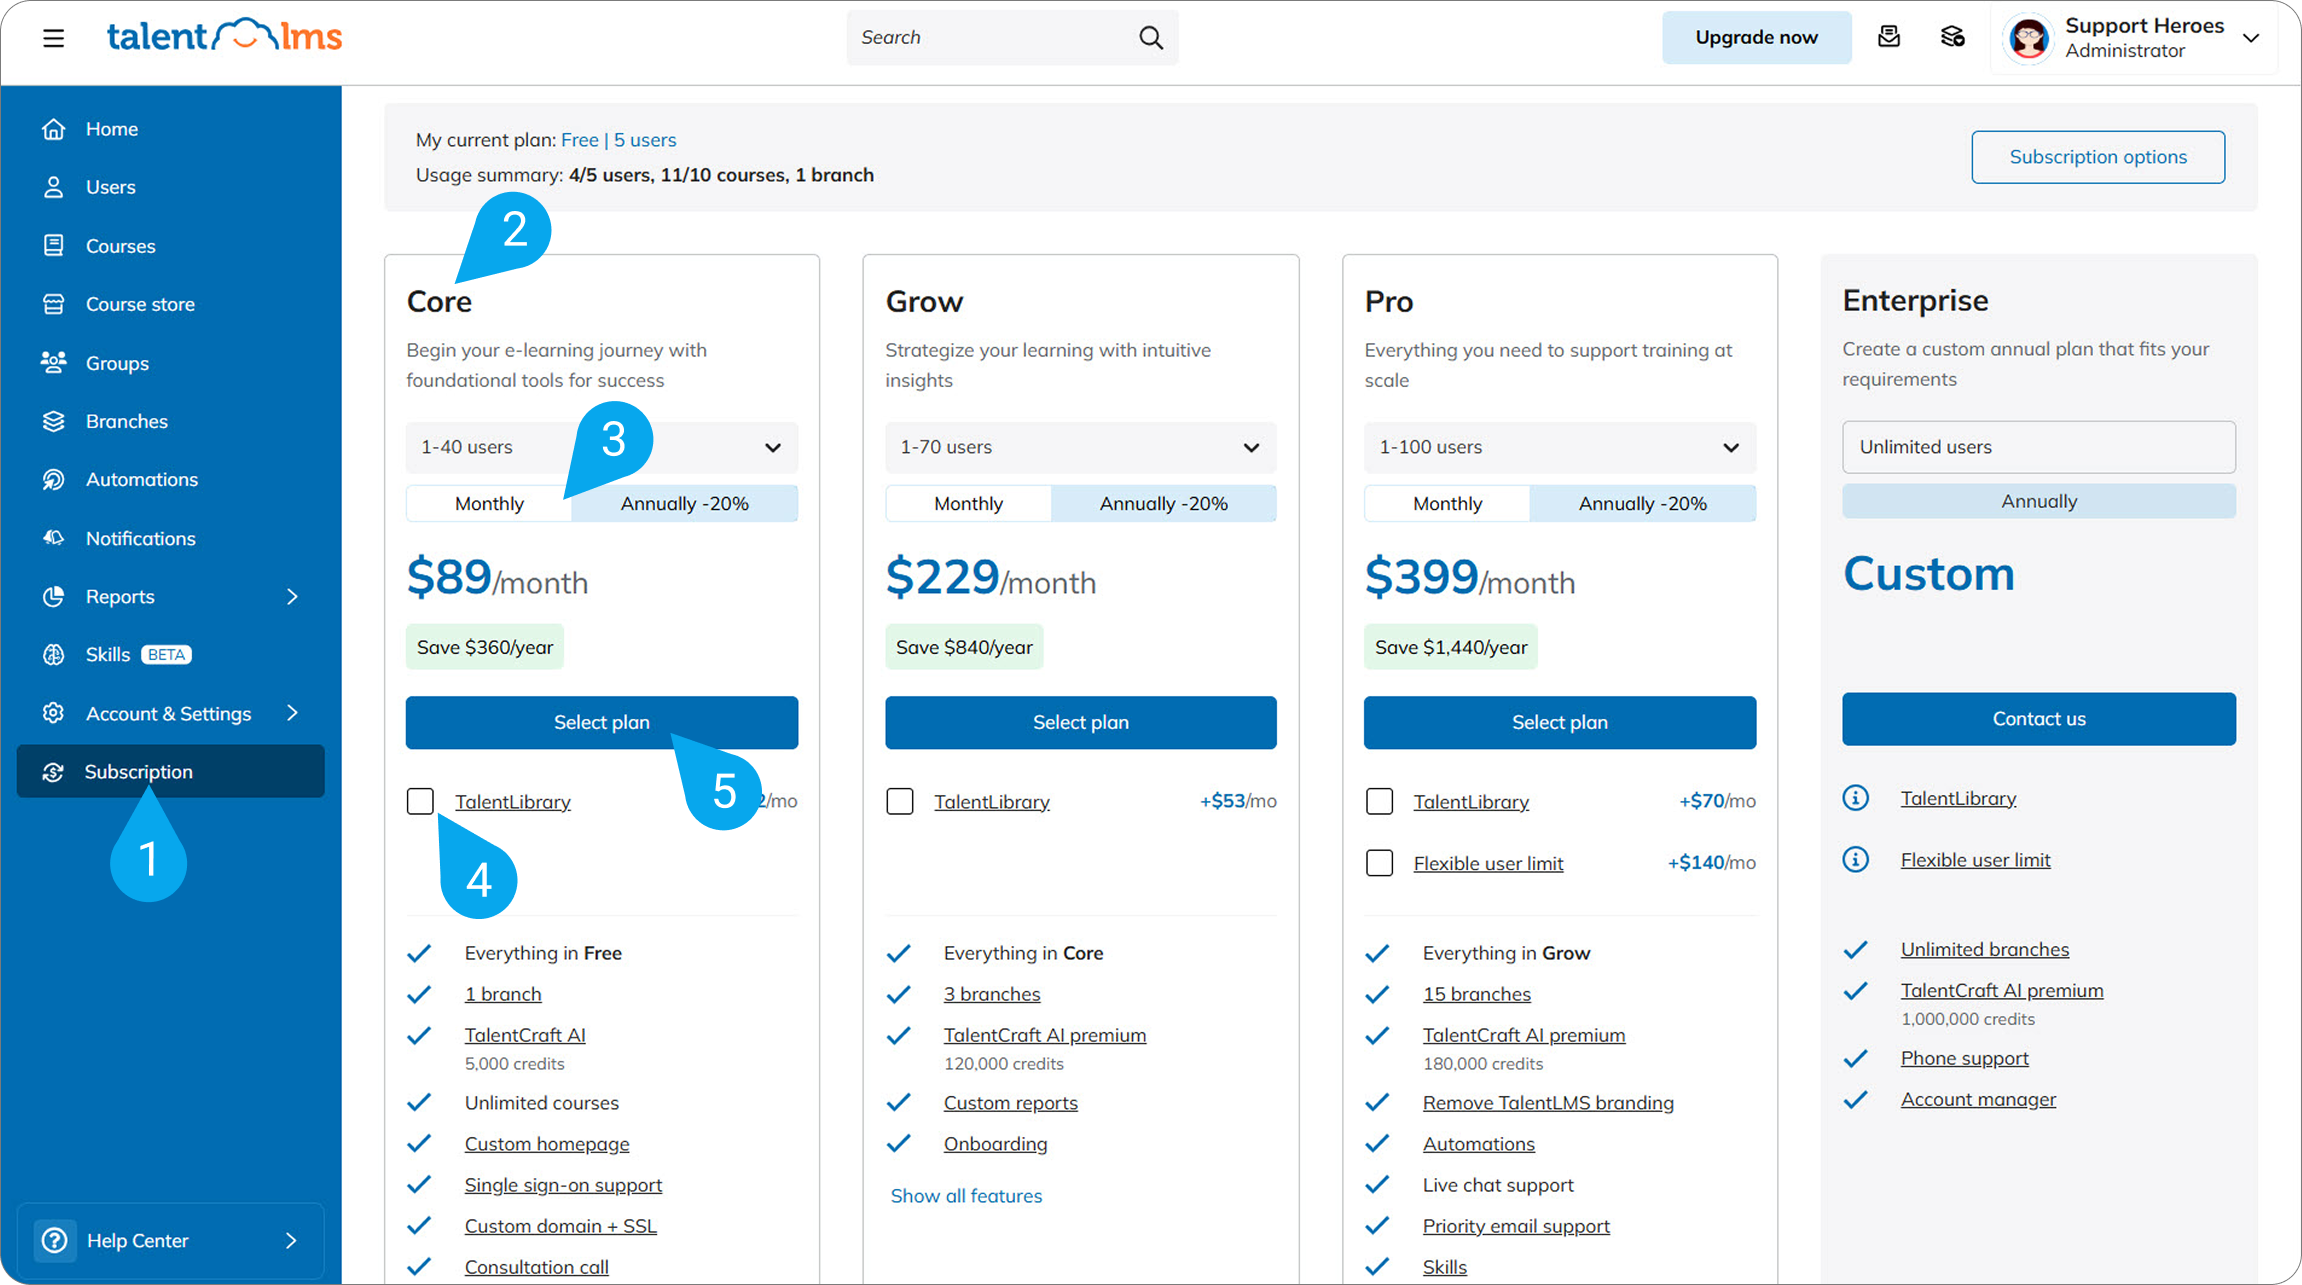Click the Courses icon in sidebar
Image resolution: width=2302 pixels, height=1285 pixels.
coord(53,246)
